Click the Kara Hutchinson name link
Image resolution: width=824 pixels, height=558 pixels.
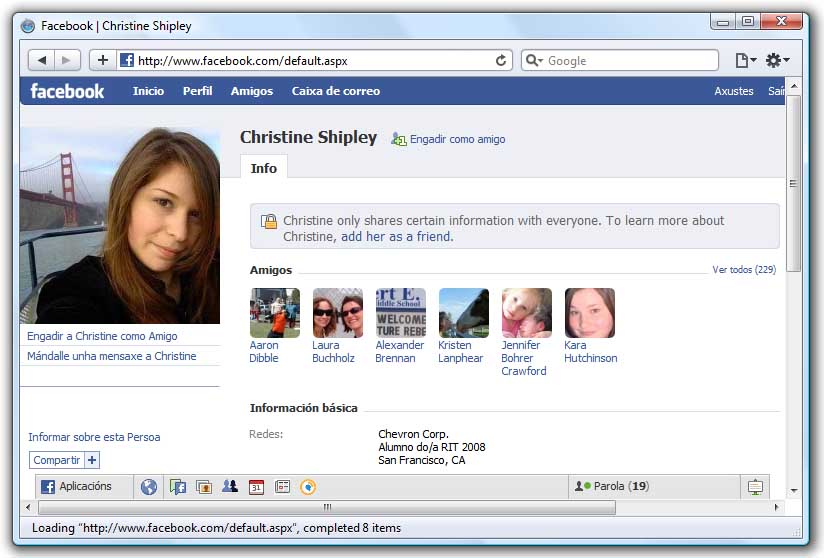point(591,352)
